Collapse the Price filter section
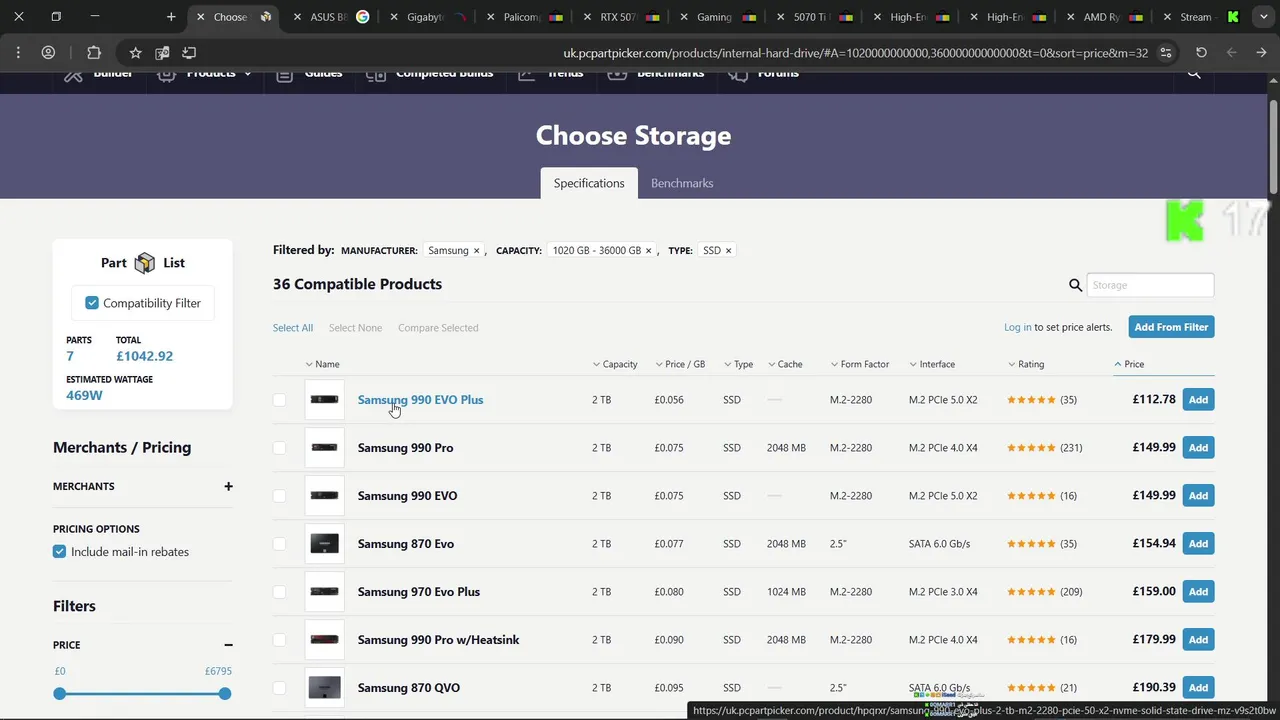 [228, 645]
